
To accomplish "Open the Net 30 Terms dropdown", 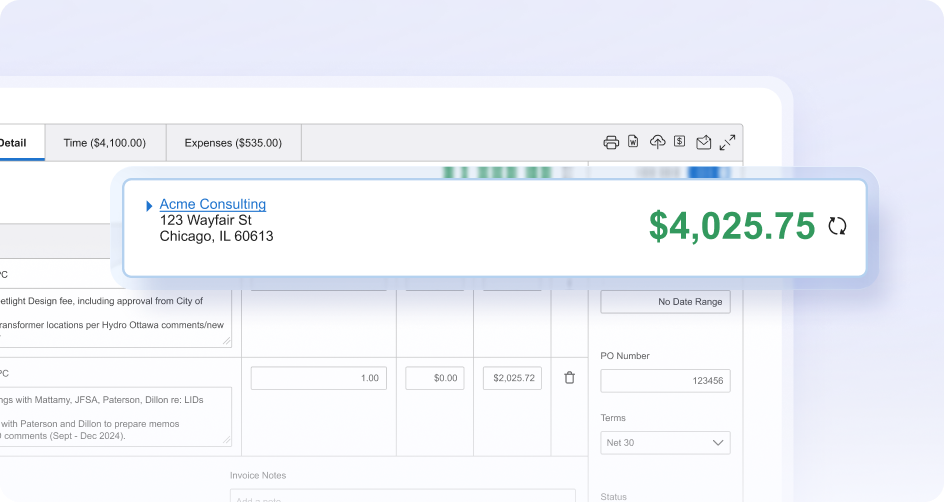I will pyautogui.click(x=665, y=442).
